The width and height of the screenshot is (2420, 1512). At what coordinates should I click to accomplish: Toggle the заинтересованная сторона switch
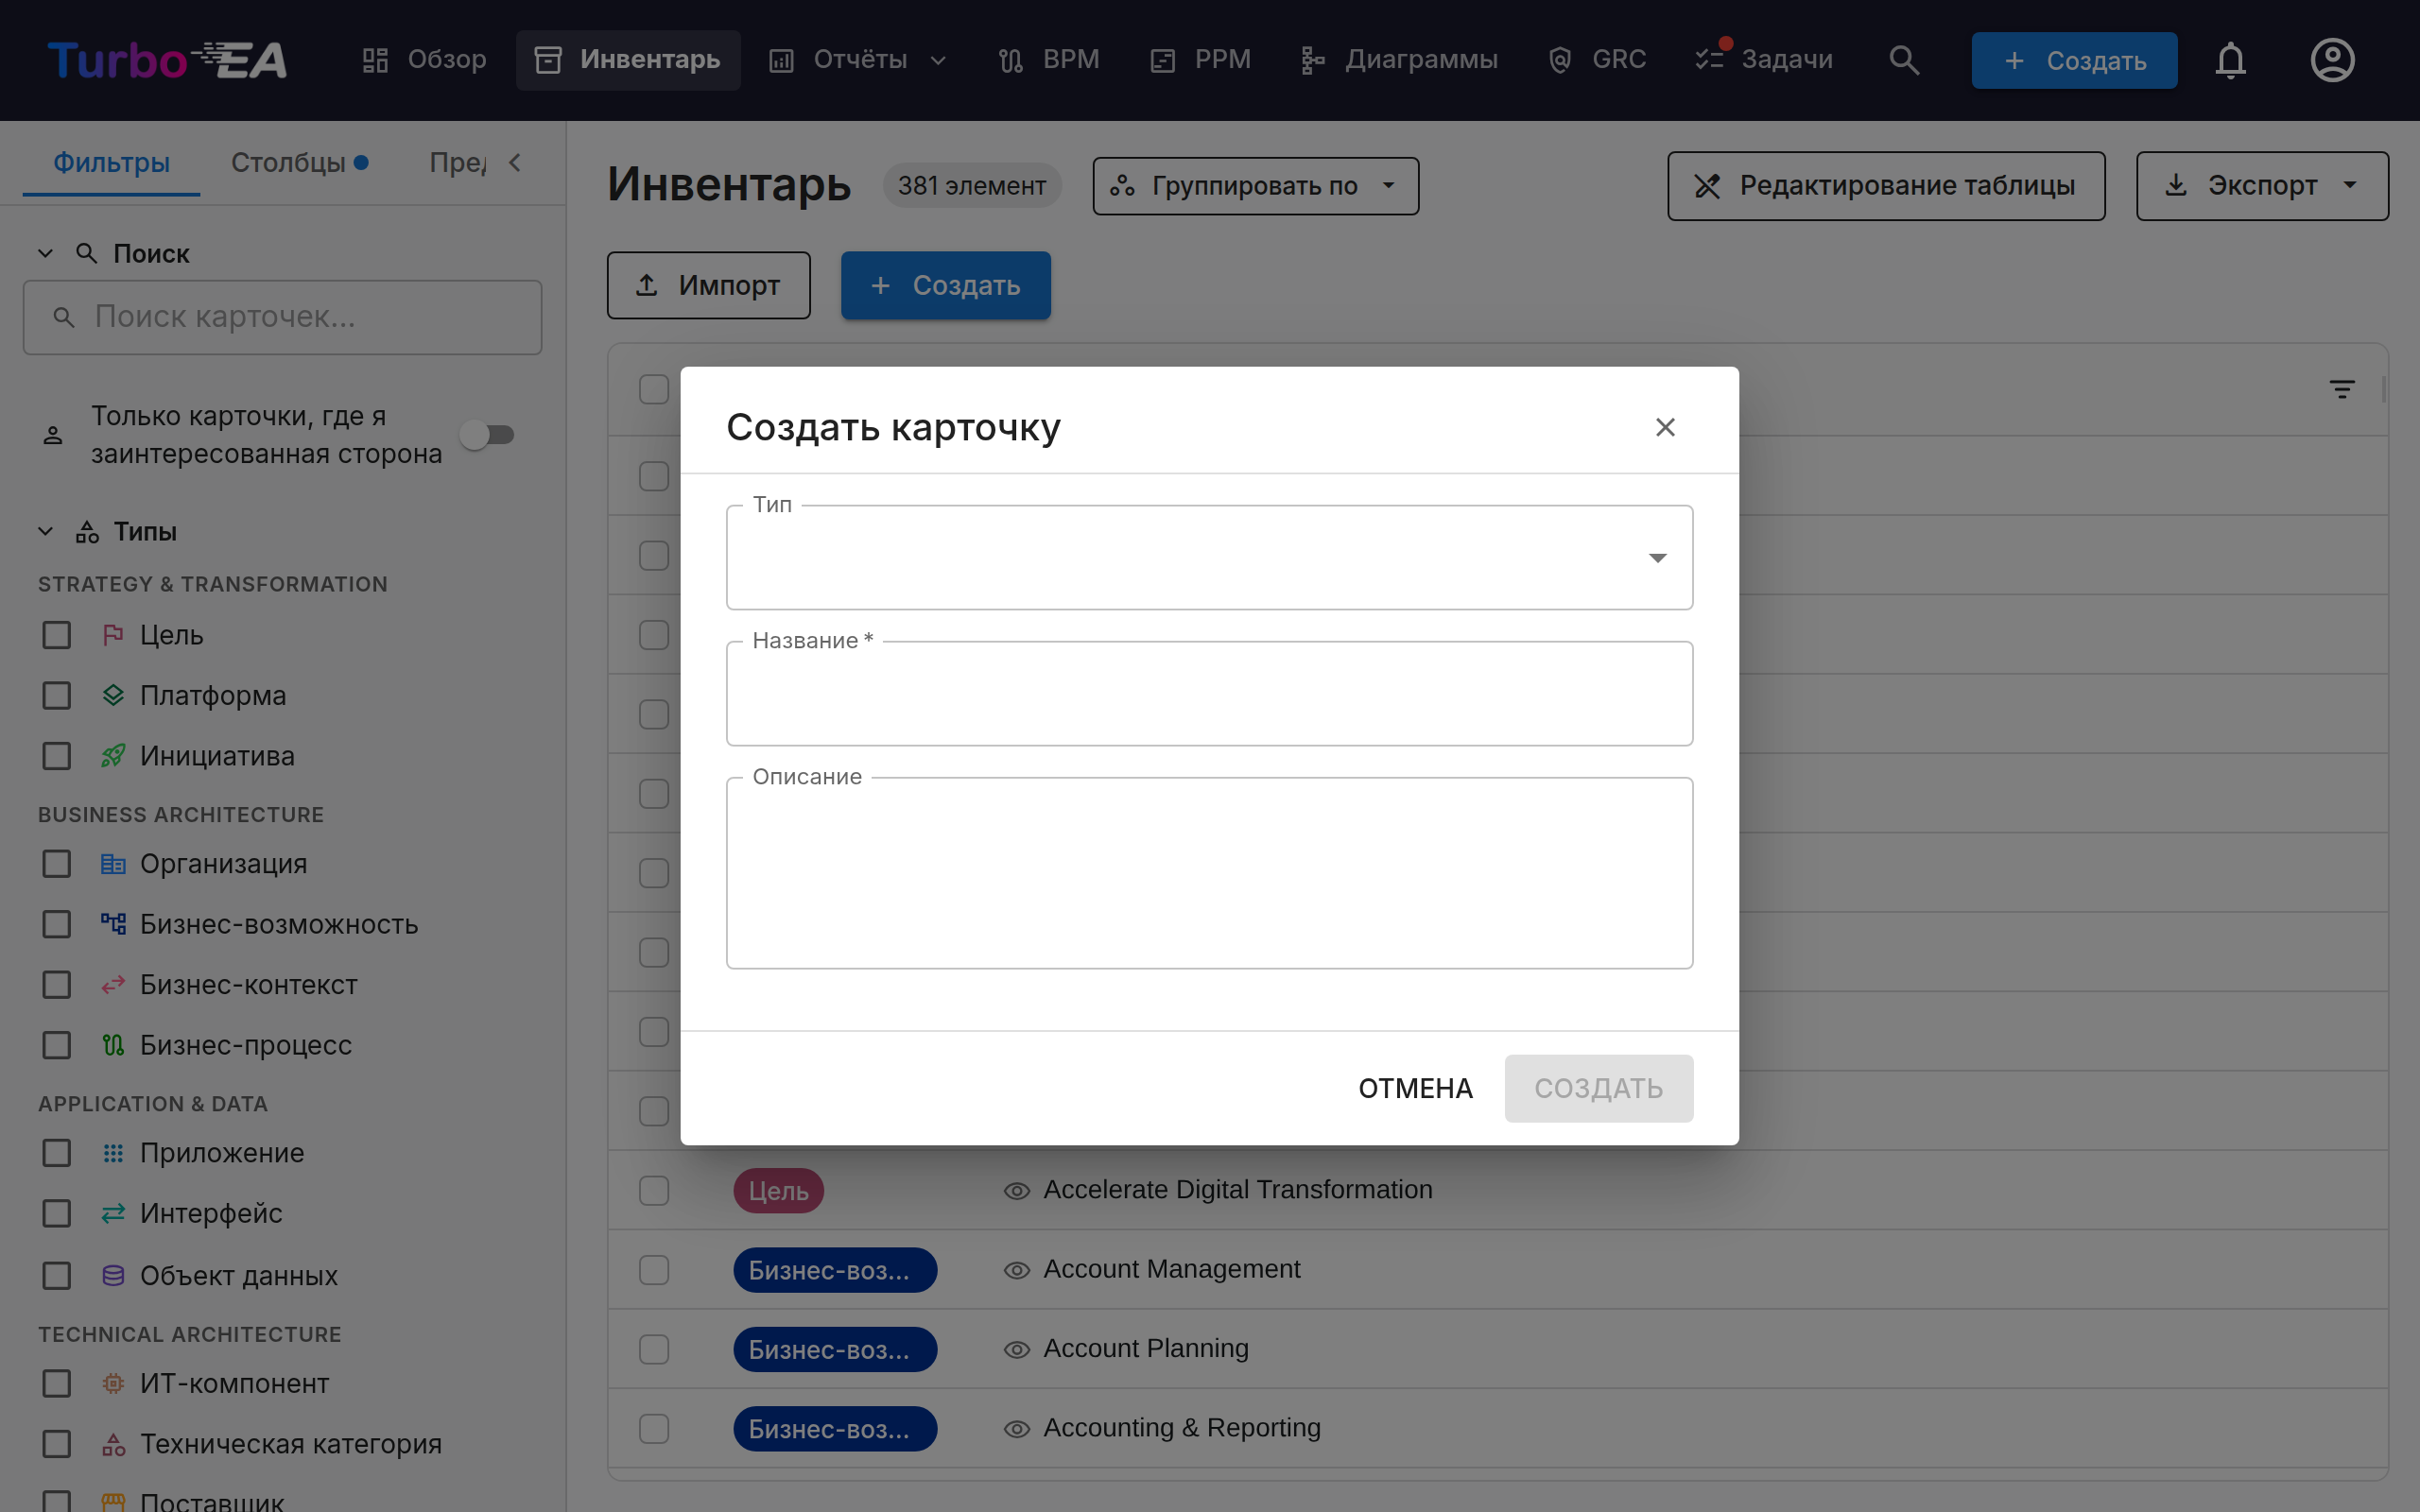488,435
